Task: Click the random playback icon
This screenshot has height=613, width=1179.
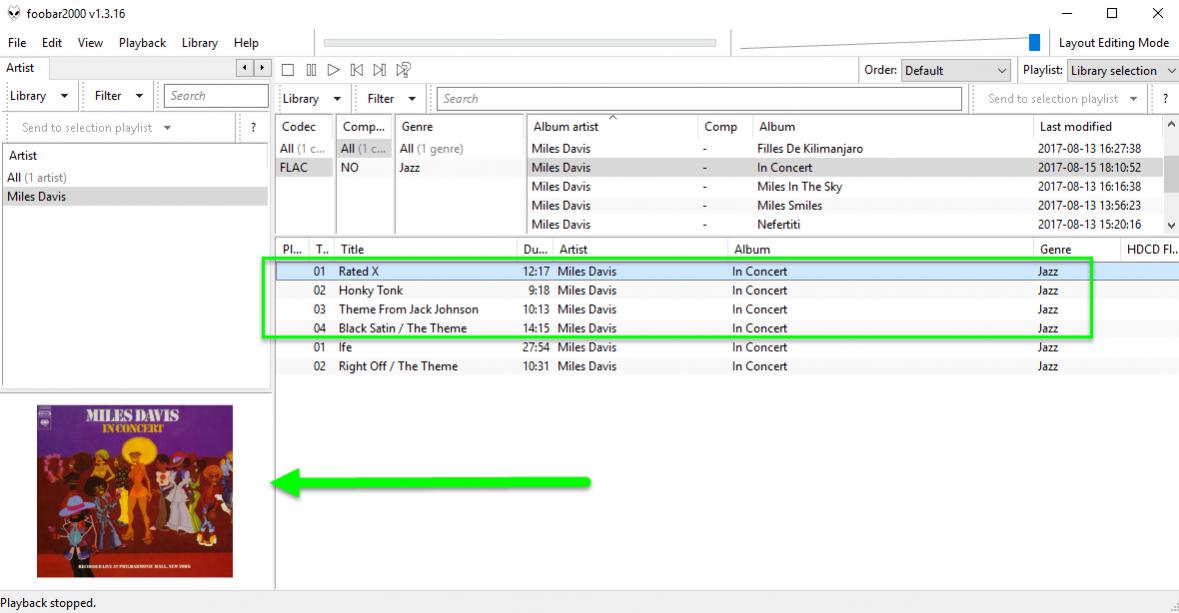Action: pos(403,70)
